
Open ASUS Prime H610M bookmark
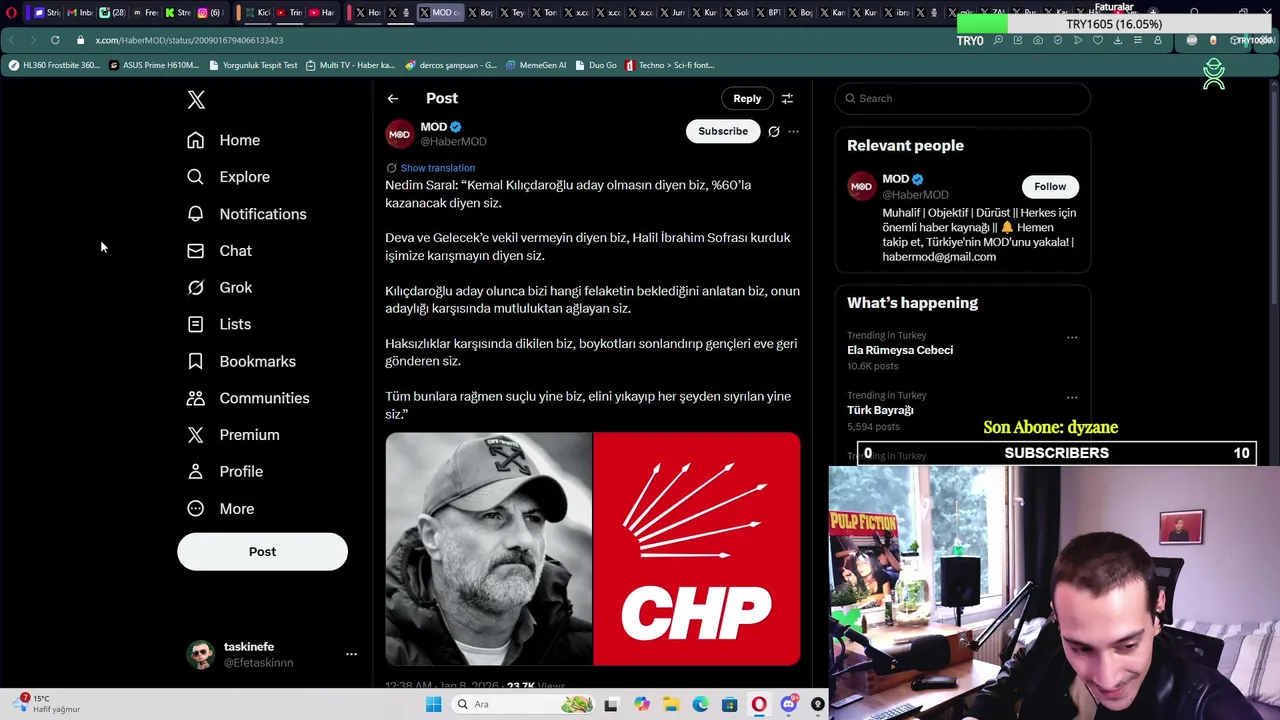pyautogui.click(x=154, y=65)
